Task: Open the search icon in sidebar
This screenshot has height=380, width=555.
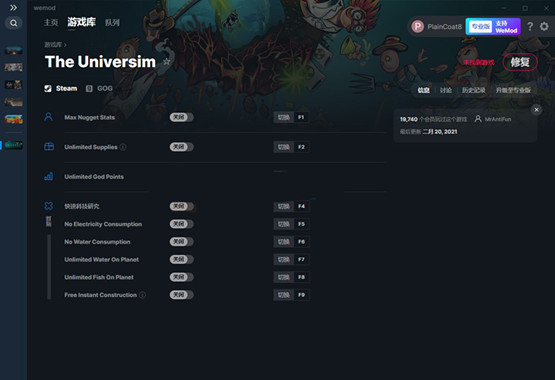Action: [13, 23]
